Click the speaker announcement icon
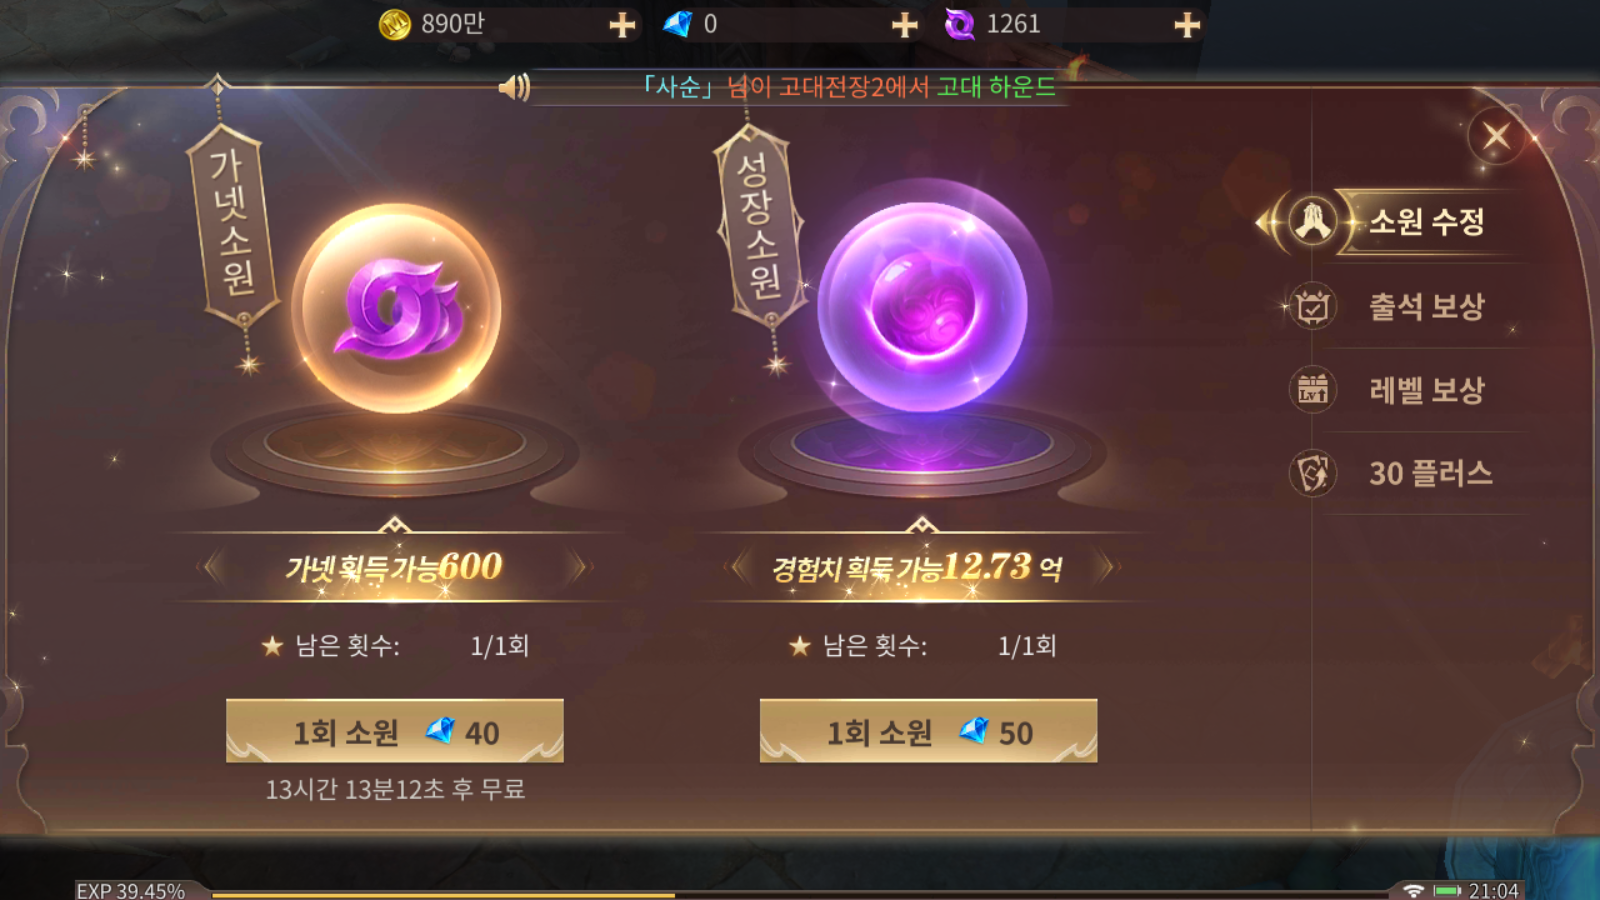 (x=514, y=88)
